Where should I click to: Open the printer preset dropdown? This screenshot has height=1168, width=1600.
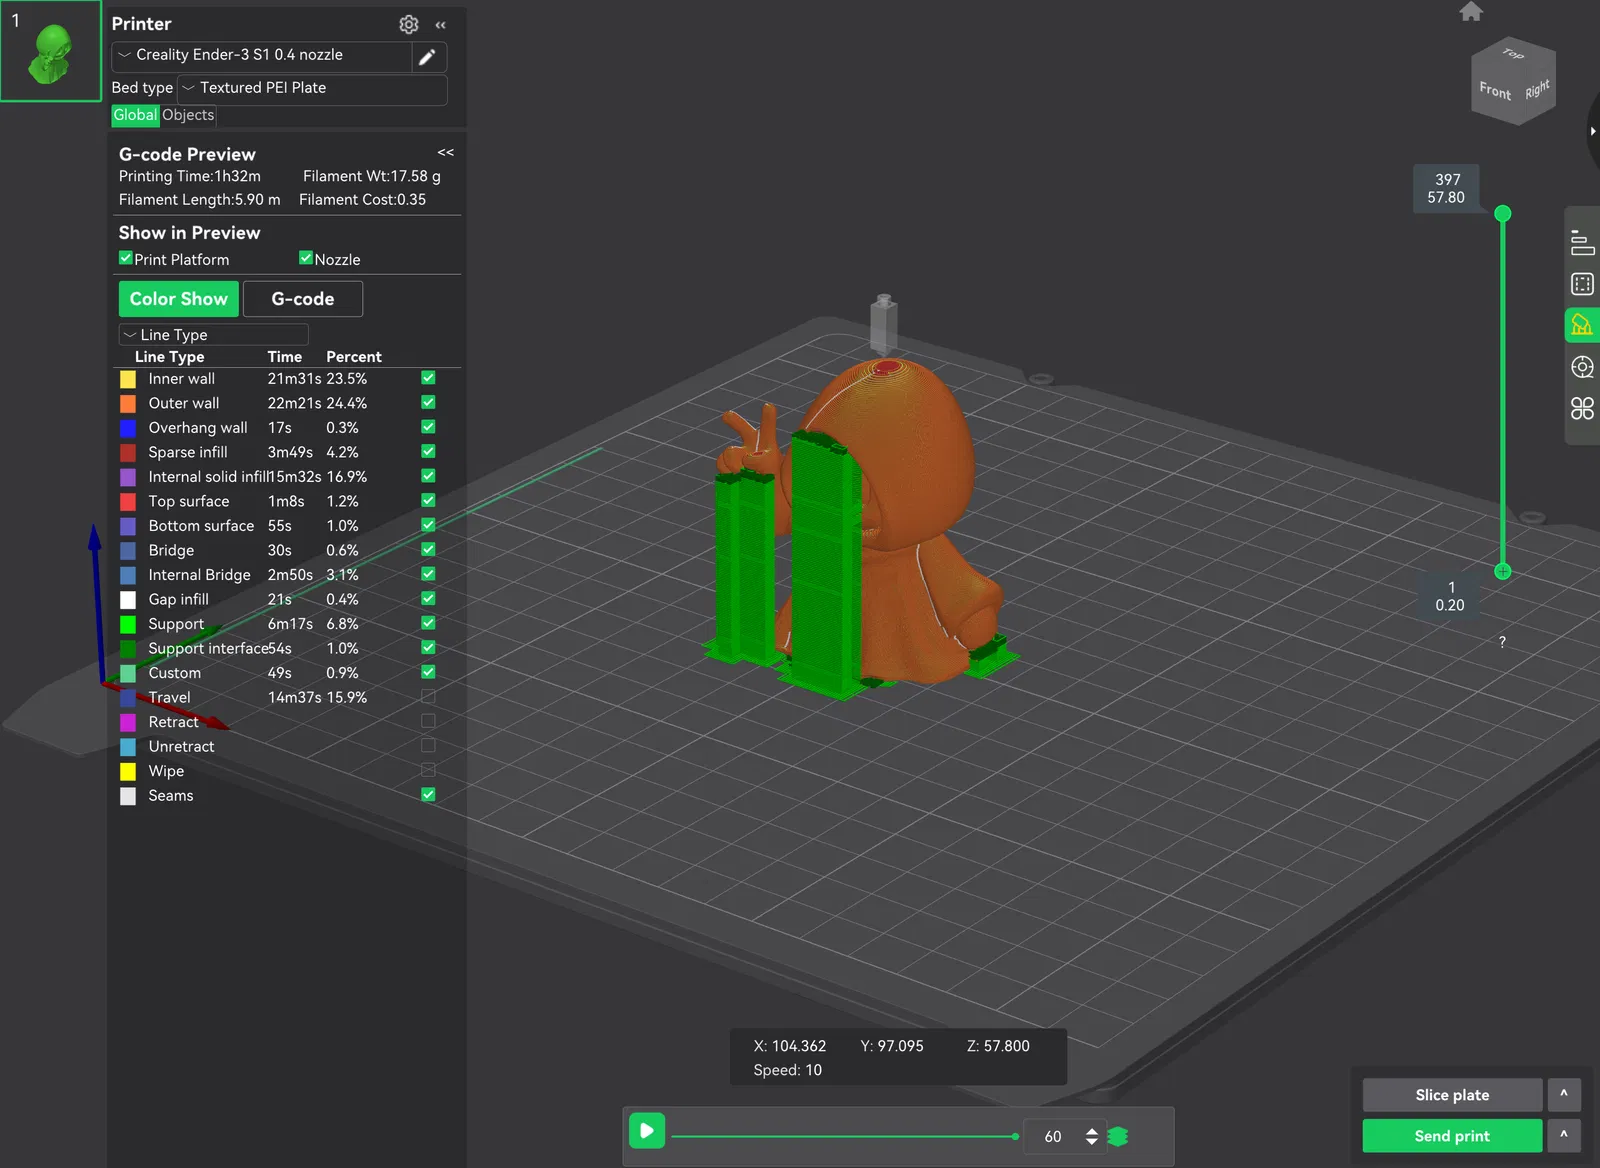pos(262,56)
